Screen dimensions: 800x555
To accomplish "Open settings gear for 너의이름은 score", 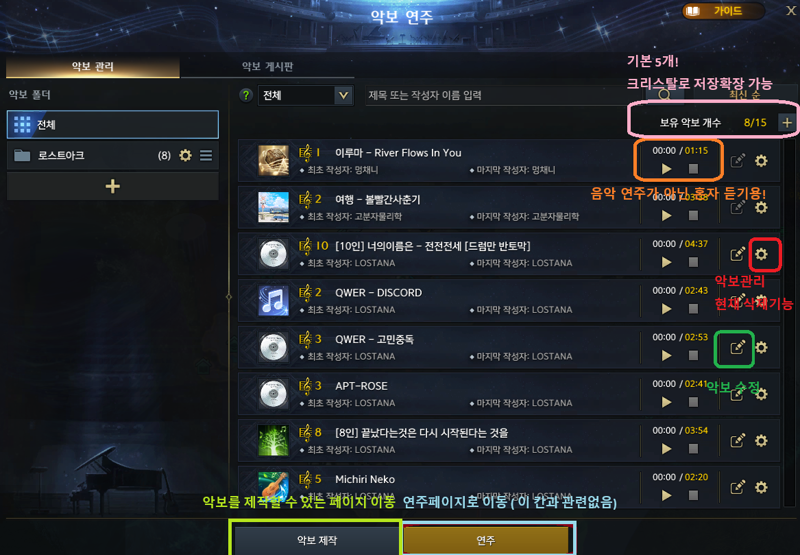I will (x=761, y=254).
